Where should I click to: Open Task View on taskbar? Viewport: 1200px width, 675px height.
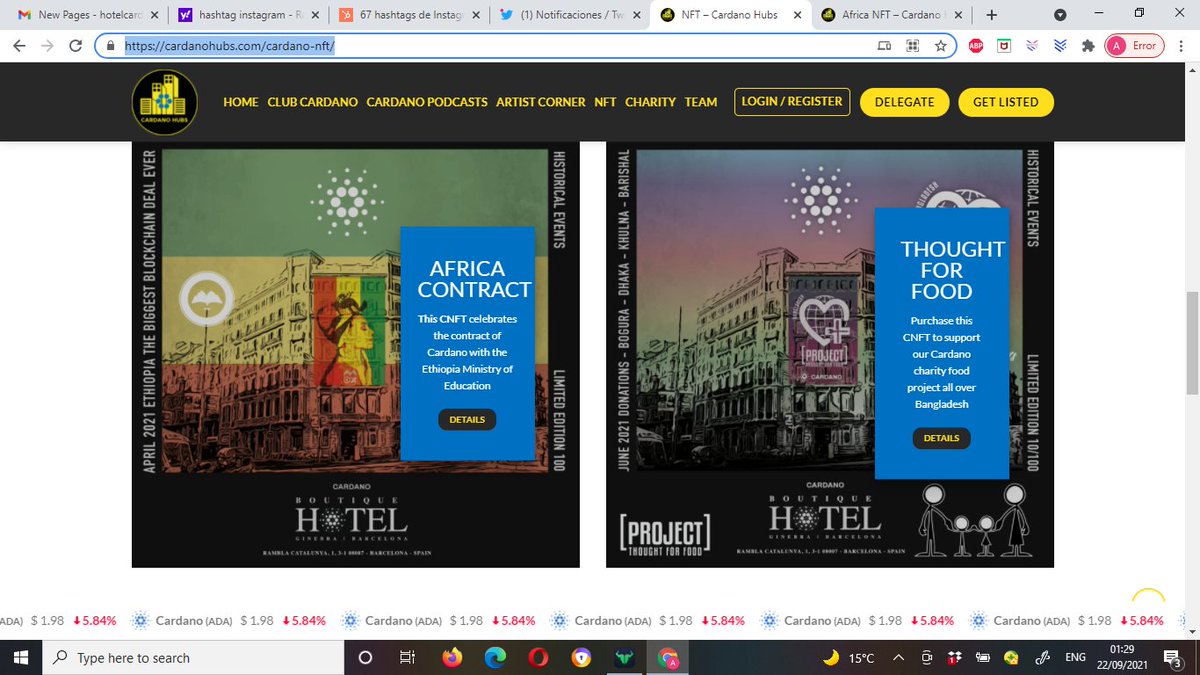(407, 658)
